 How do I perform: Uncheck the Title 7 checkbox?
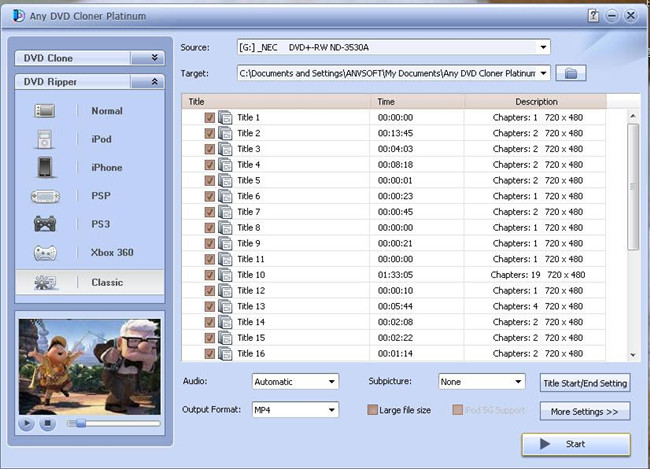click(x=210, y=212)
